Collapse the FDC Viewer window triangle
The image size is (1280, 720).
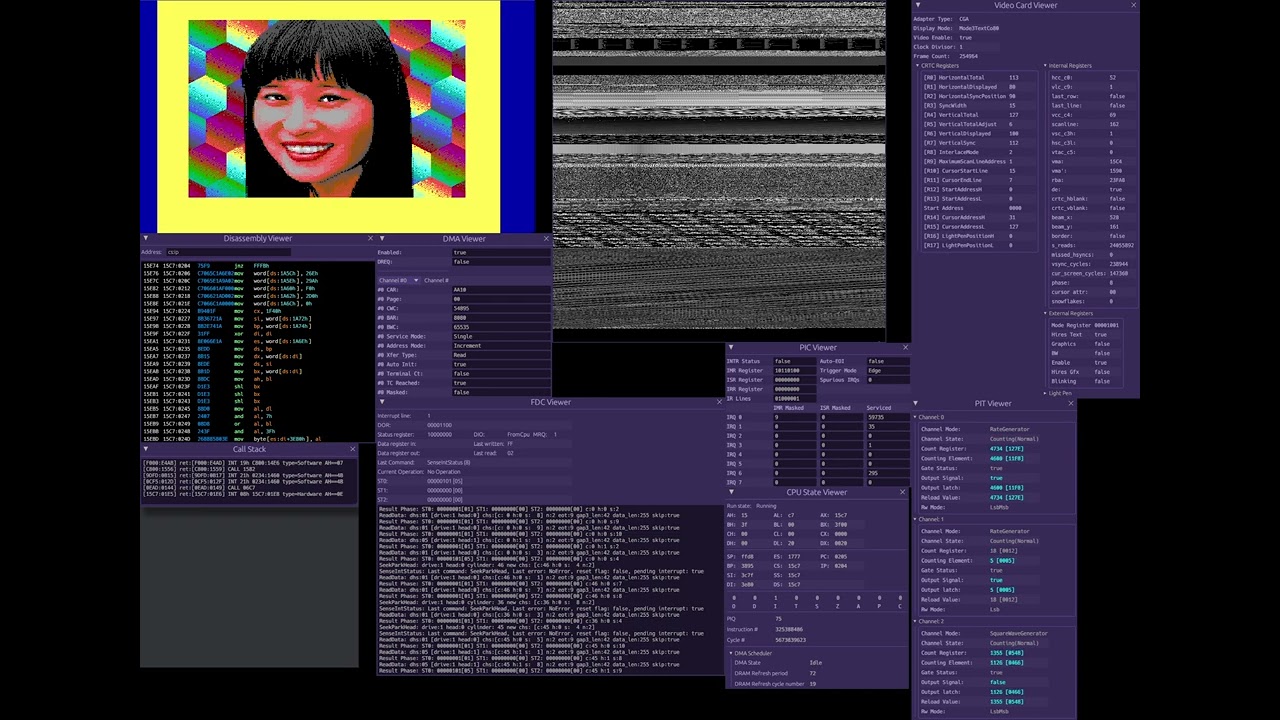click(x=382, y=402)
